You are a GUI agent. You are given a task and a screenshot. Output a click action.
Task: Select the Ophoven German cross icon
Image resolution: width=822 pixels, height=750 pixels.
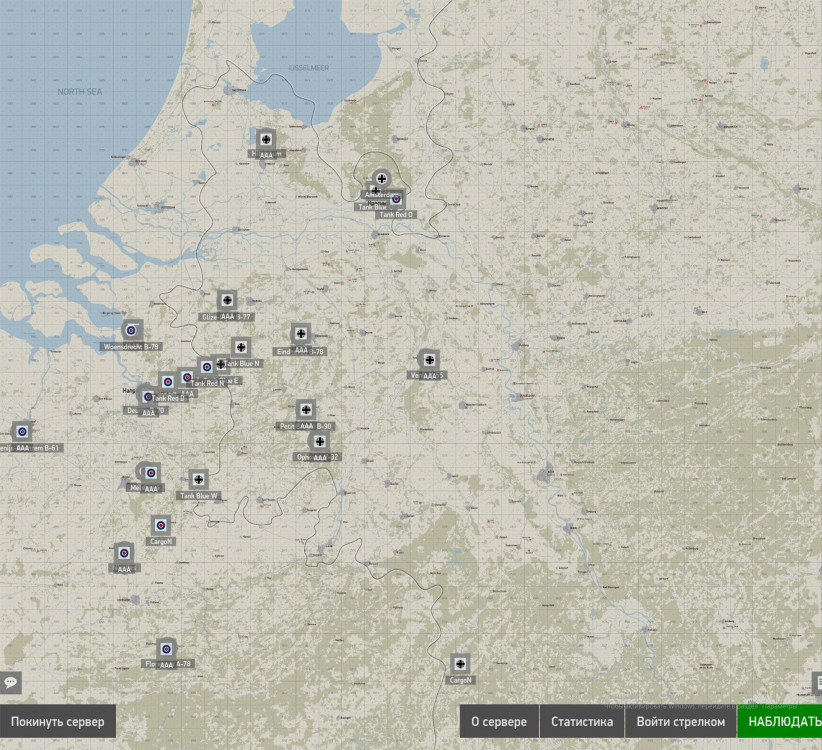click(319, 441)
